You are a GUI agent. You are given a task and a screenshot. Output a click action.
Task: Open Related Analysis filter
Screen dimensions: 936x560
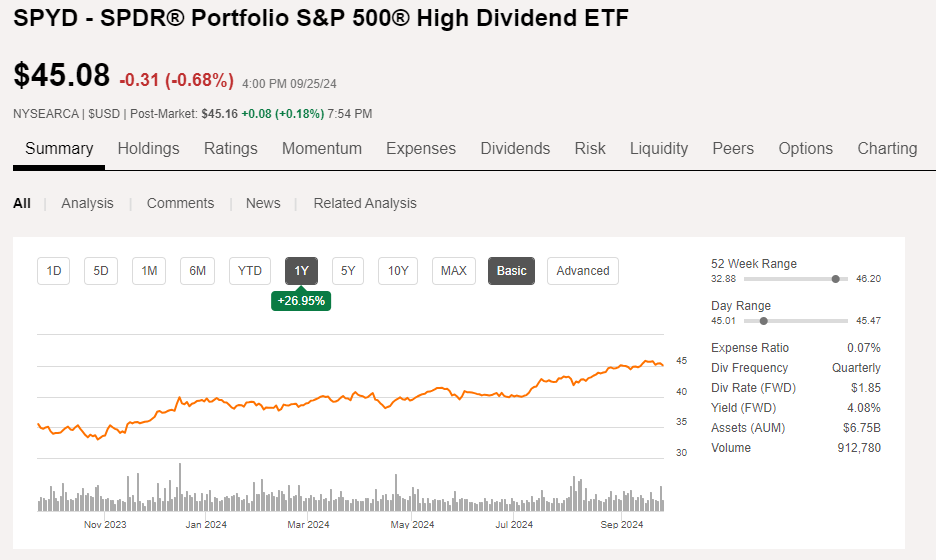pyautogui.click(x=365, y=204)
